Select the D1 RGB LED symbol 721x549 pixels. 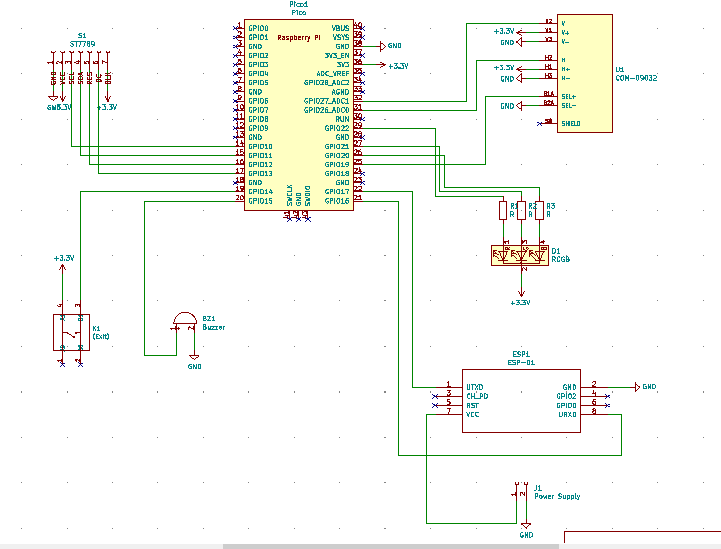[520, 256]
